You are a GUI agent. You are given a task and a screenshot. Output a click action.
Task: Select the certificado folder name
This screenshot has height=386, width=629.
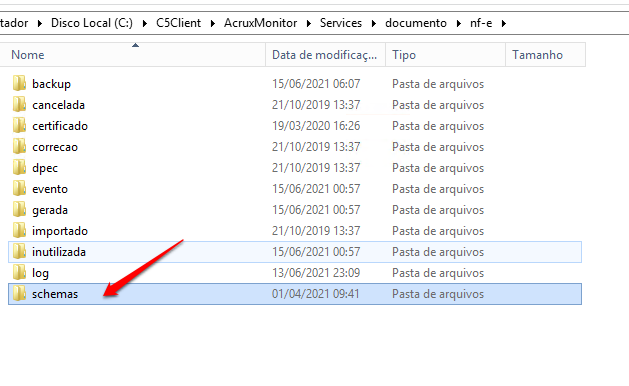click(x=60, y=126)
